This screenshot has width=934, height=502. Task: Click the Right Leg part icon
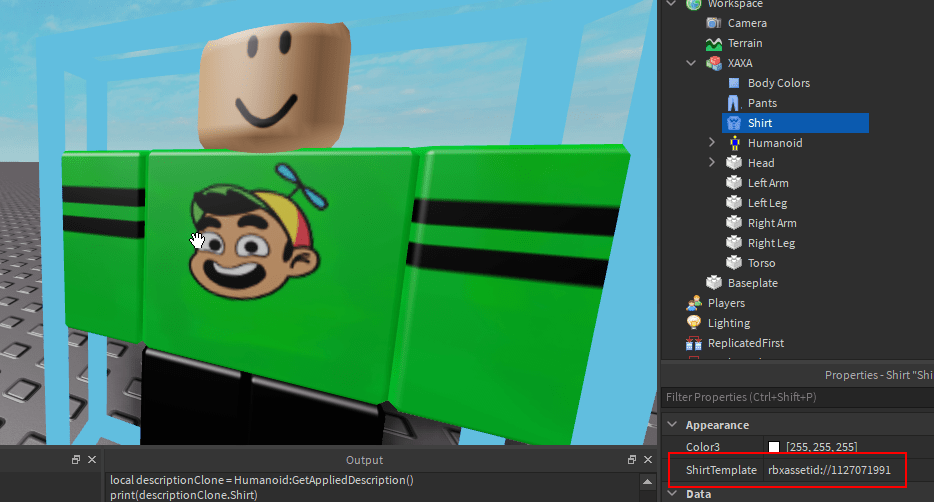pos(734,243)
